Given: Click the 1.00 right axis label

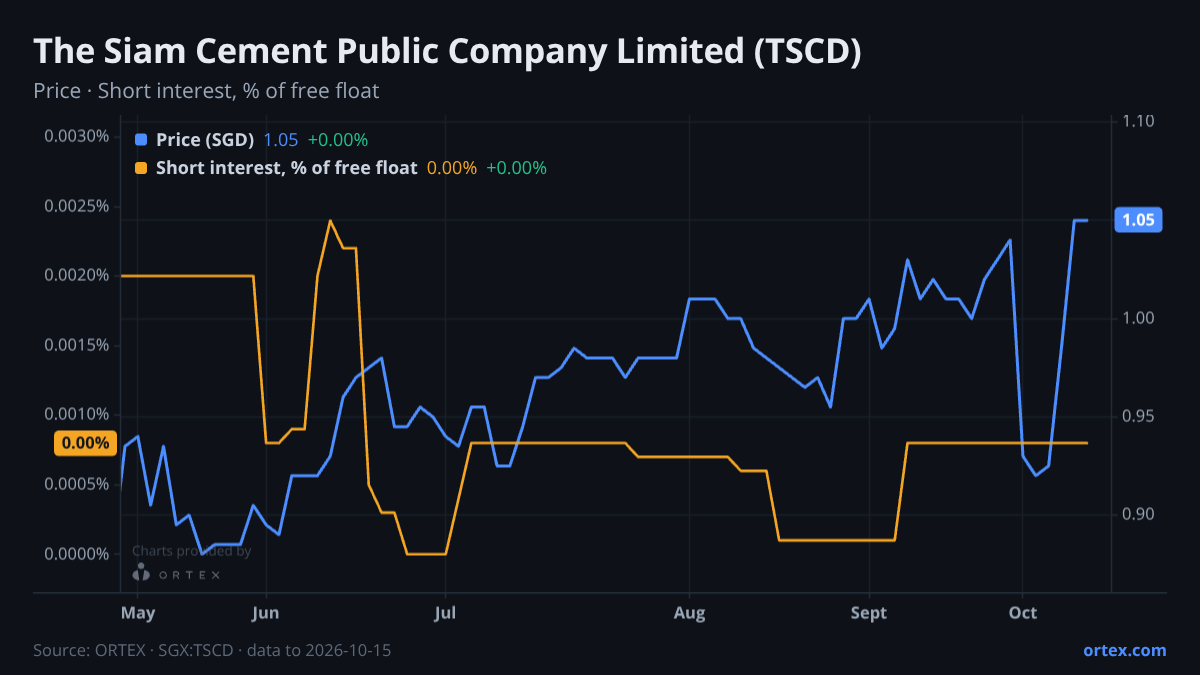Looking at the screenshot, I should click(1139, 318).
